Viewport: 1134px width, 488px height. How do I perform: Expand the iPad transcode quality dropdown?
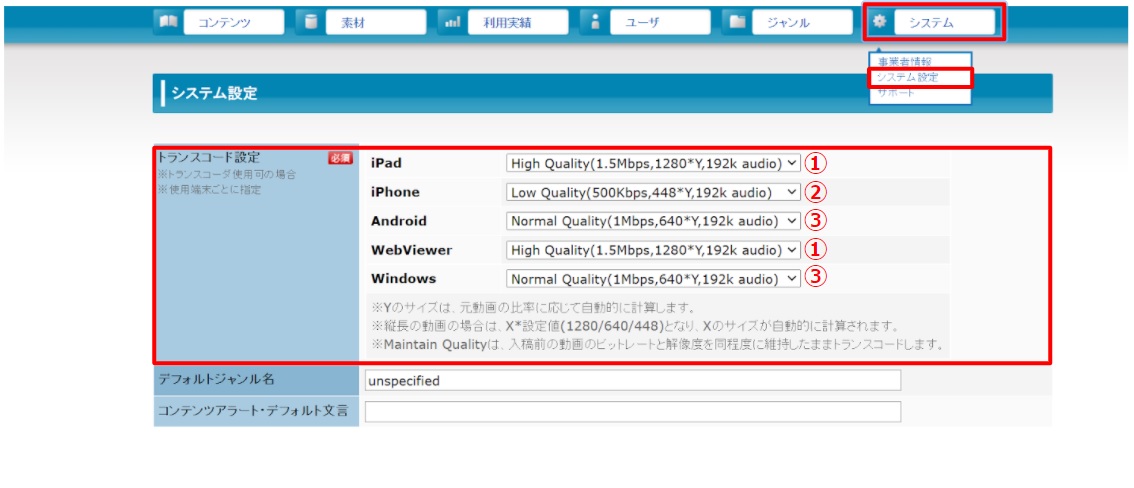pos(654,163)
